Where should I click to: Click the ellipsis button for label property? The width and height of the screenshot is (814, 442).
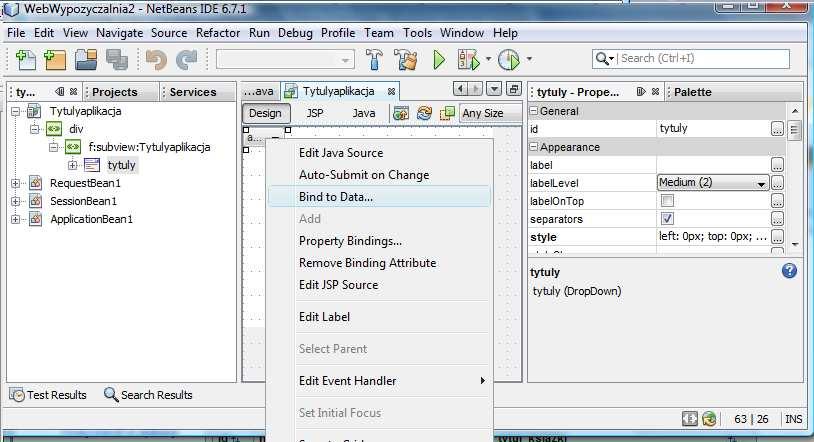[777, 165]
